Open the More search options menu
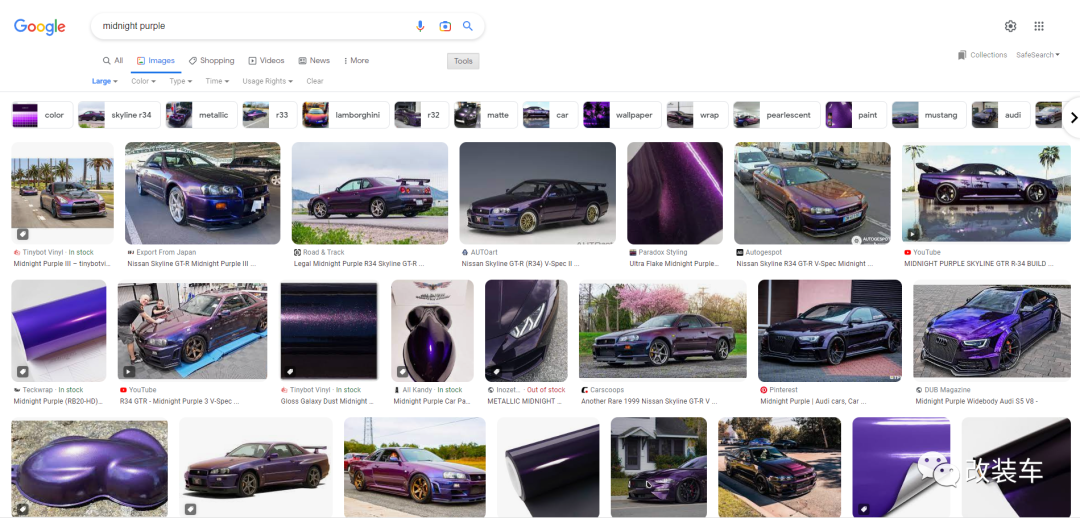This screenshot has height=519, width=1080. [356, 61]
